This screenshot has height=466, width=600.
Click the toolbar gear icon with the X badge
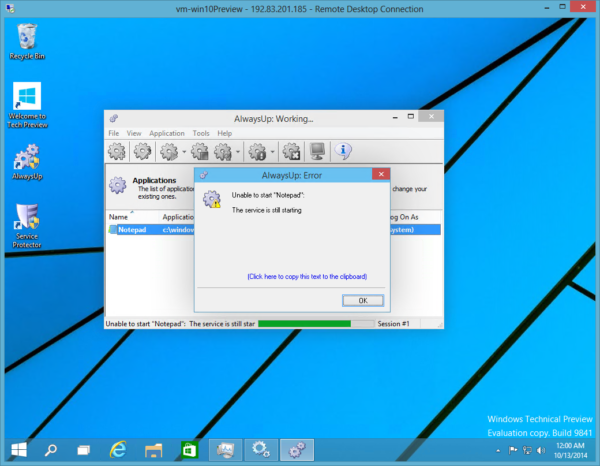click(x=292, y=152)
